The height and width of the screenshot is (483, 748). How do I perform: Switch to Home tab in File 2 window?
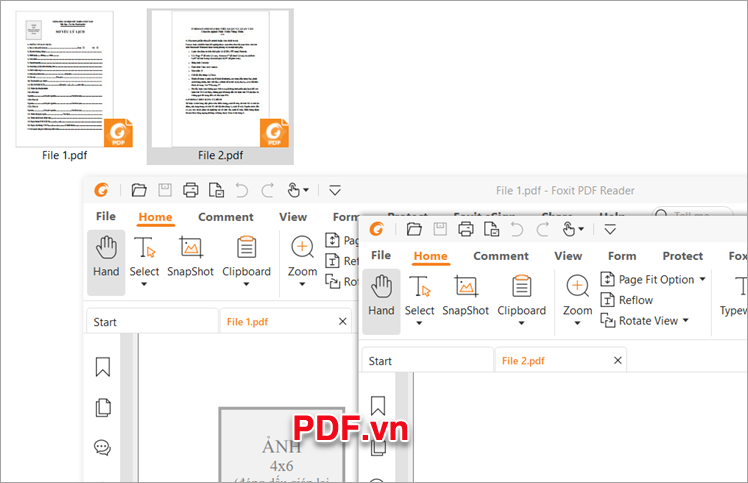click(430, 256)
